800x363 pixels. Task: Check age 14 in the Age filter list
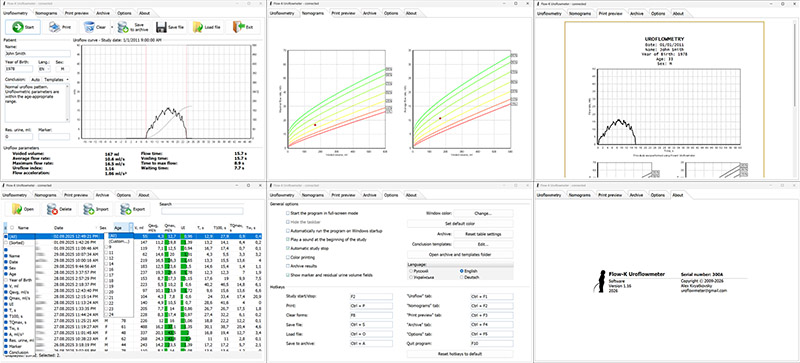tap(106, 263)
